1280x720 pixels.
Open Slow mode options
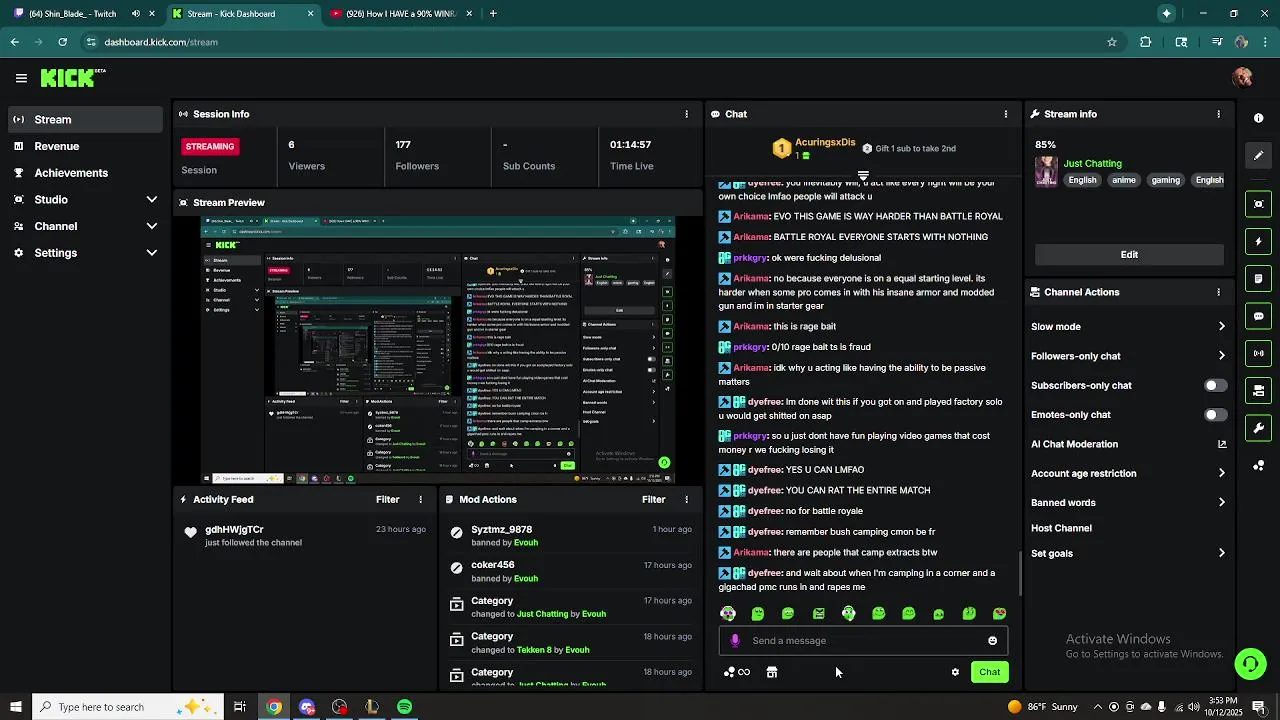pyautogui.click(x=1128, y=326)
